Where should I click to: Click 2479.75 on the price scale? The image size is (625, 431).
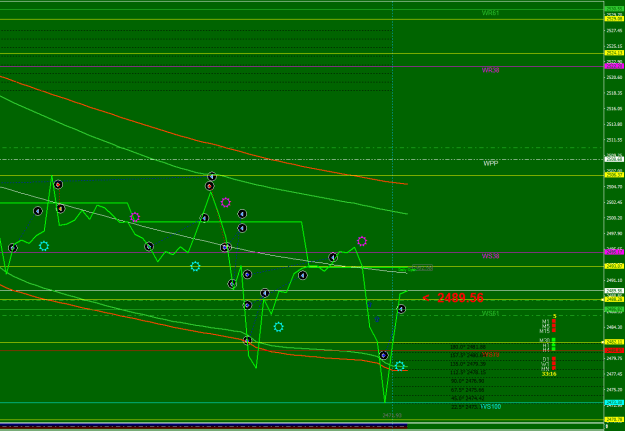coord(614,358)
